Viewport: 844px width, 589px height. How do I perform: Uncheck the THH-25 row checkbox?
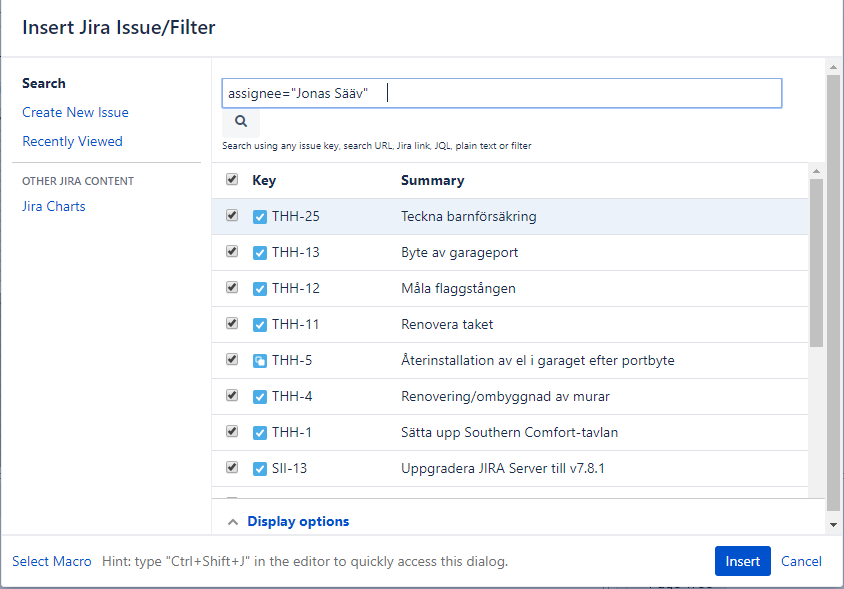pyautogui.click(x=232, y=215)
